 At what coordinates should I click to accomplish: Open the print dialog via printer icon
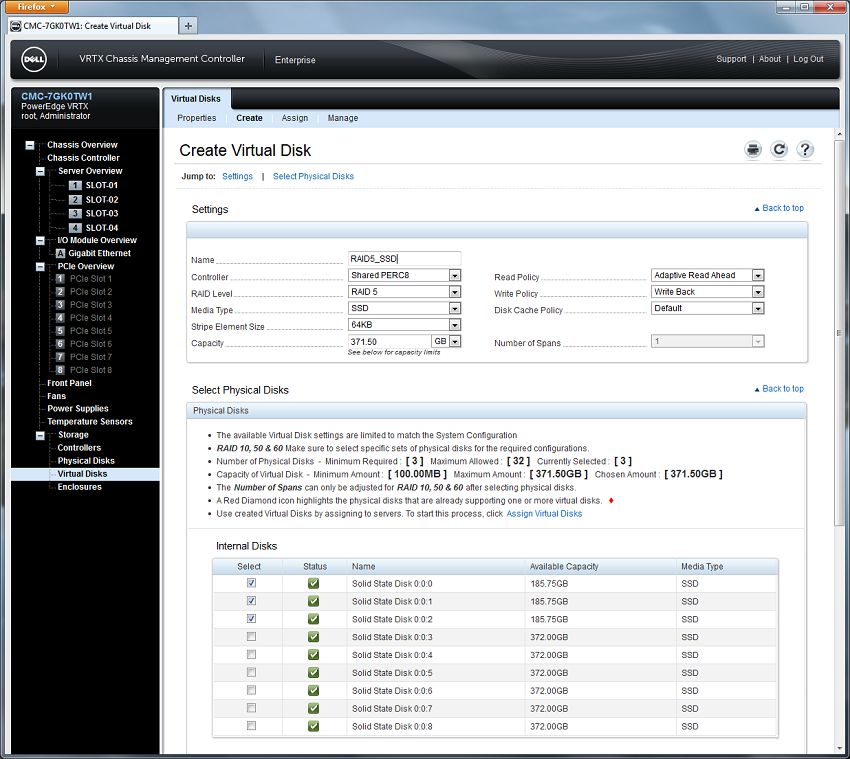(x=753, y=149)
